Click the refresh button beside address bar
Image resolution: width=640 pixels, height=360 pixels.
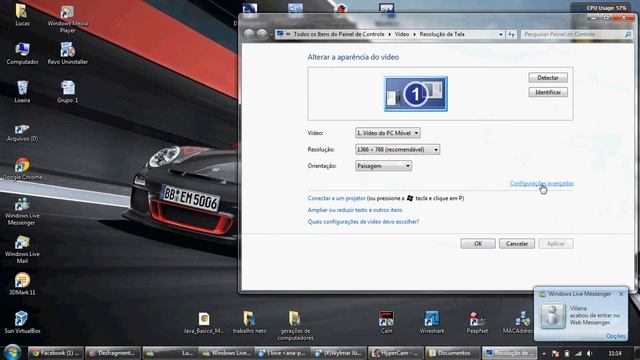click(x=511, y=35)
